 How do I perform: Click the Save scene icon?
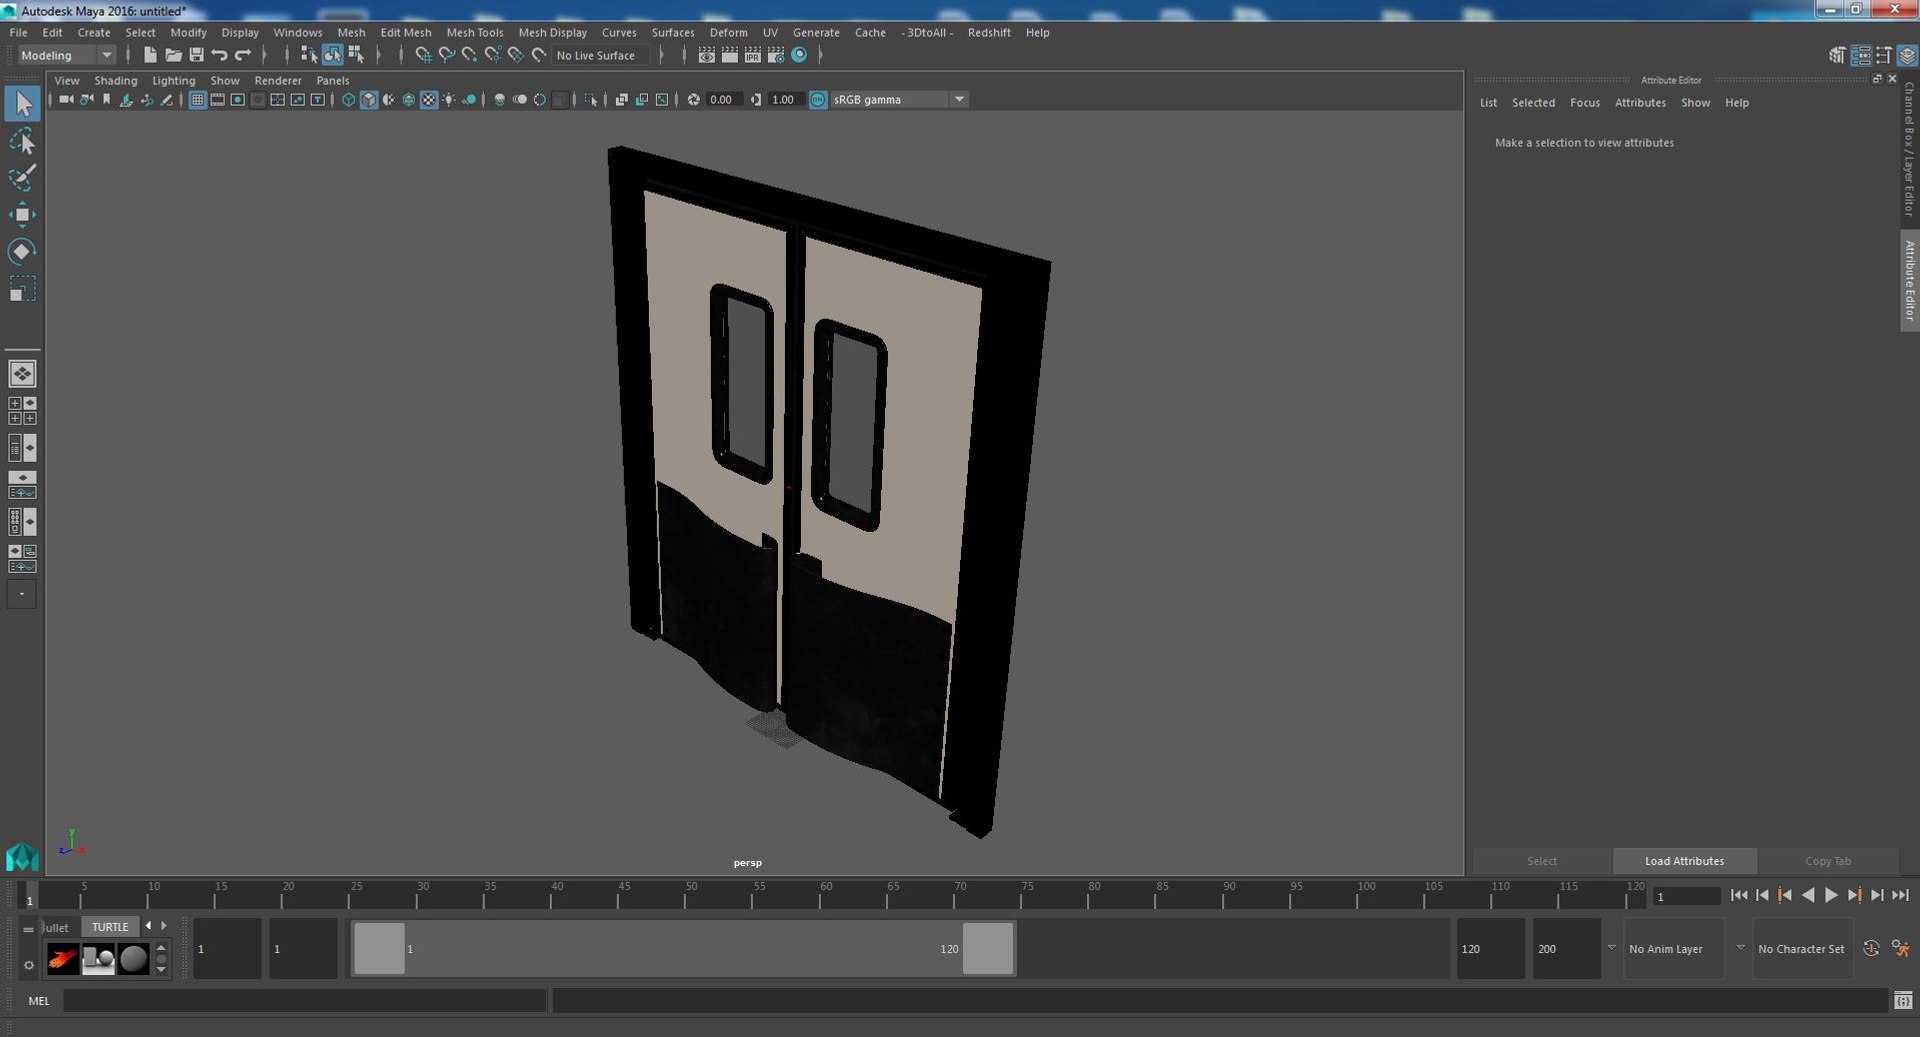[x=196, y=55]
